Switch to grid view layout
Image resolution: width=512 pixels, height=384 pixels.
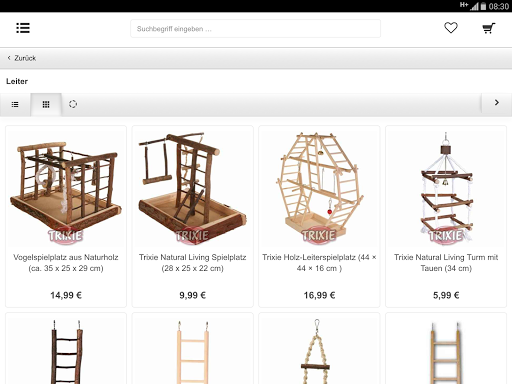[x=46, y=105]
